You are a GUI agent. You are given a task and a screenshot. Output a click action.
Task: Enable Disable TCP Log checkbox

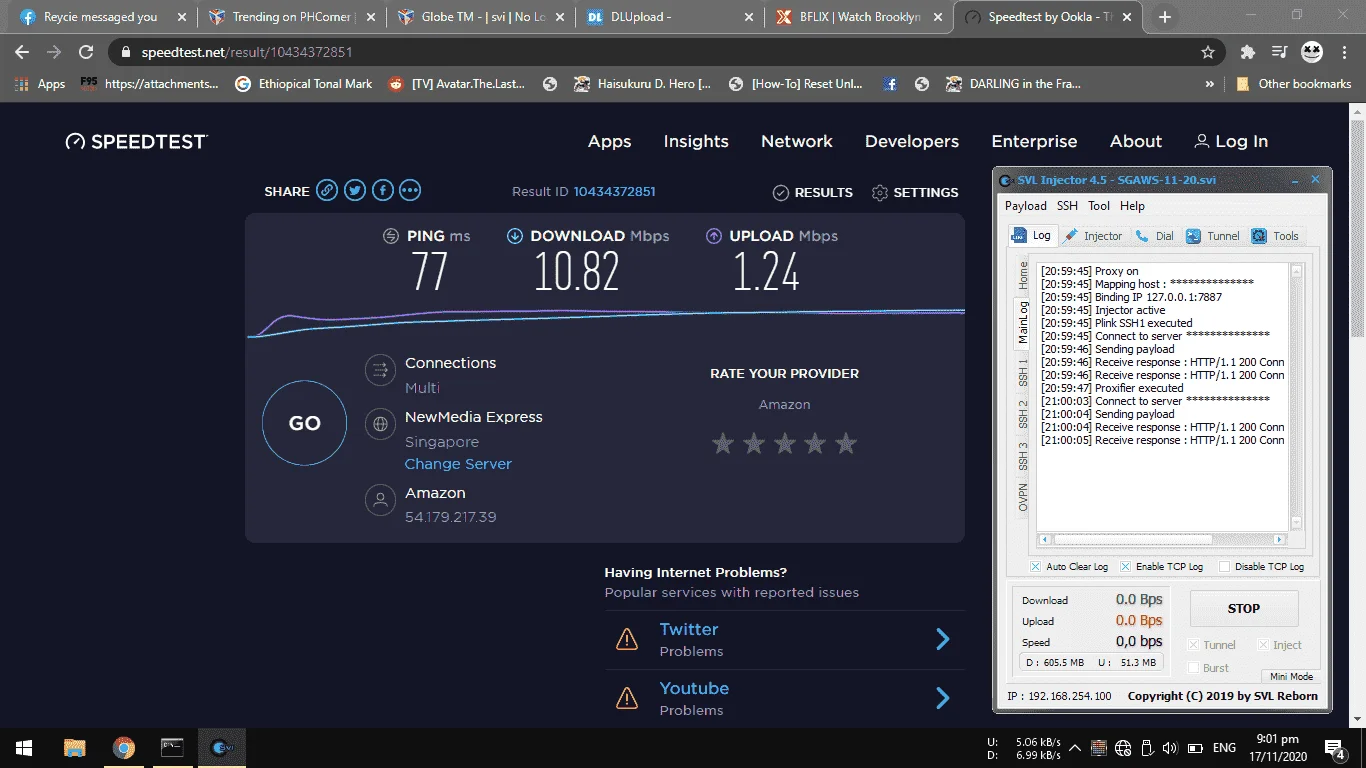(x=1224, y=567)
